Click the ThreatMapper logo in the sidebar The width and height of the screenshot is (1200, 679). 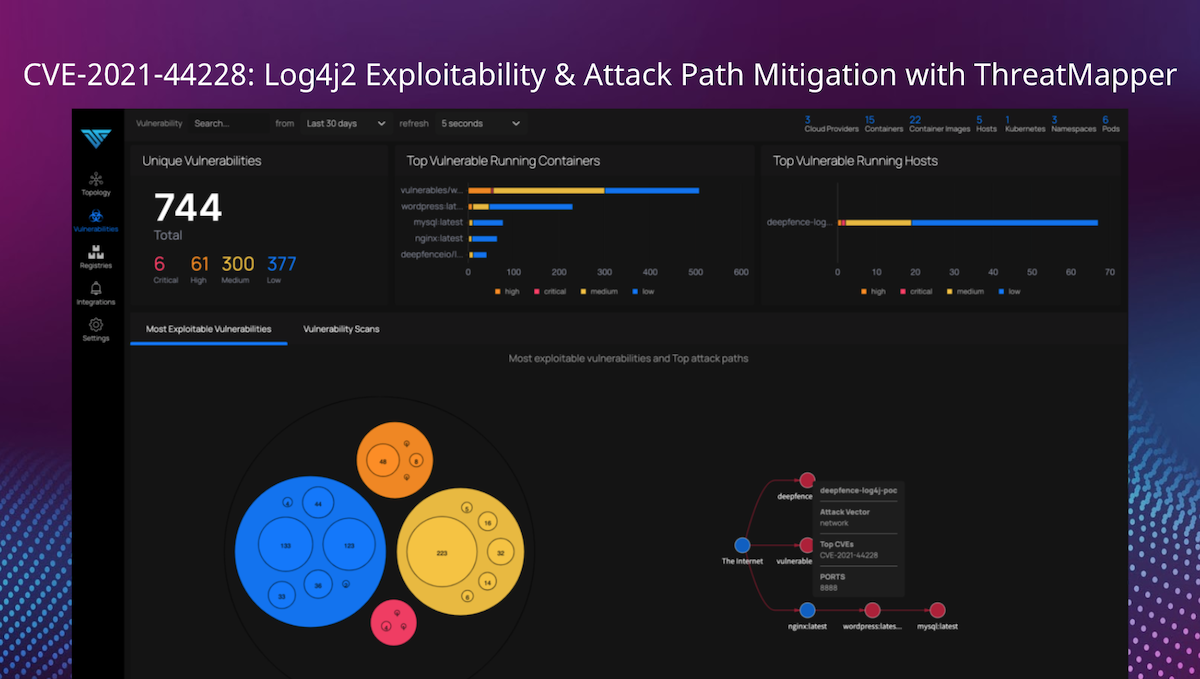point(95,138)
